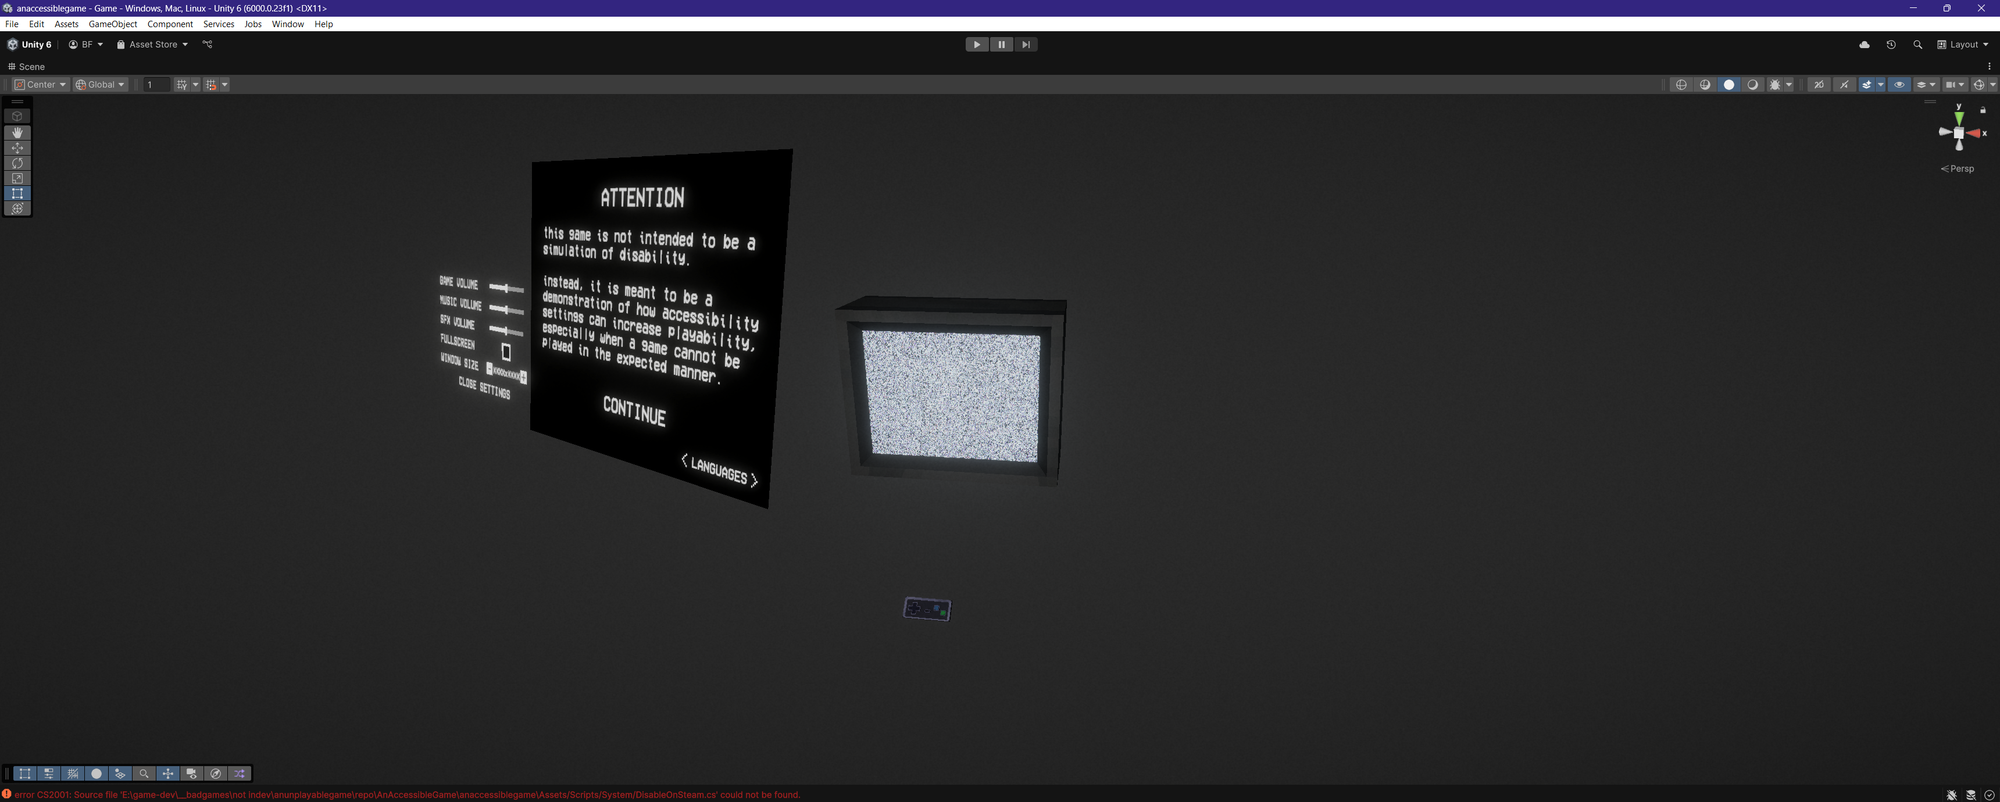This screenshot has width=2000, height=802.
Task: Expand gizmos dropdown arrow
Action: tap(1993, 85)
